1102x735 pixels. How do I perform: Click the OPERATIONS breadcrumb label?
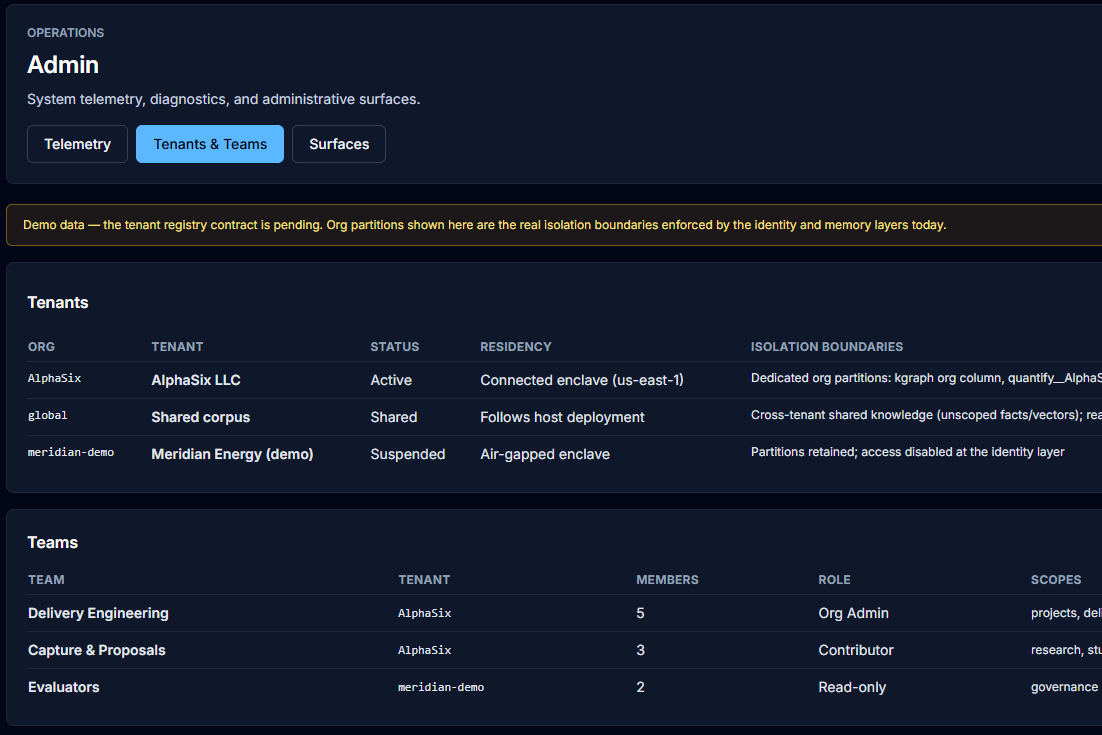click(65, 33)
